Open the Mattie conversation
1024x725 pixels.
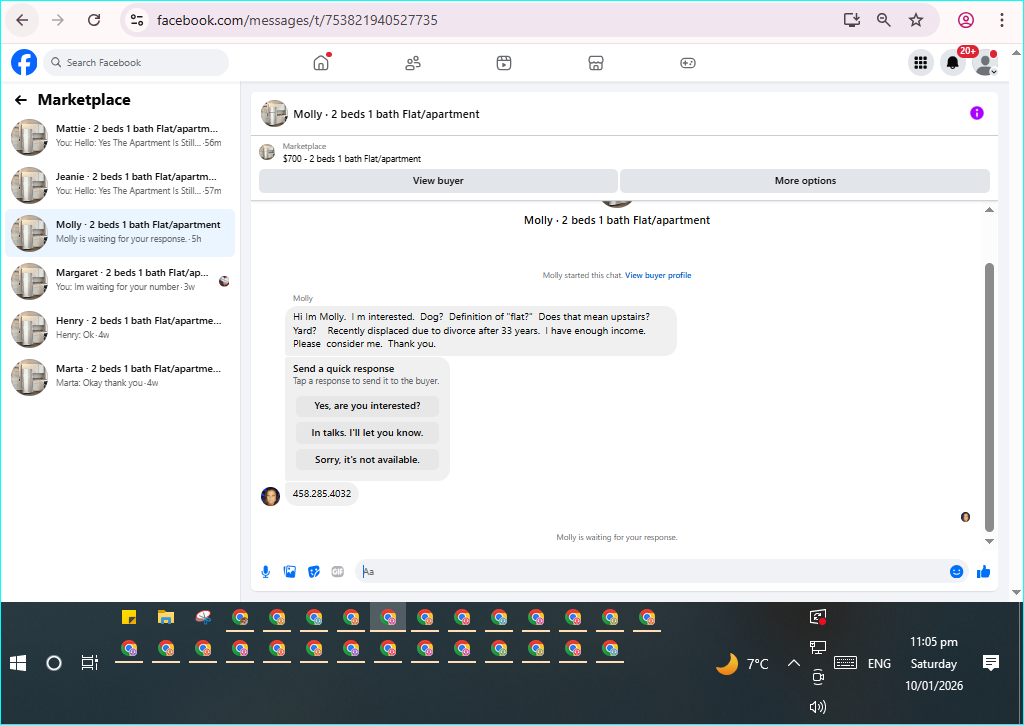click(x=120, y=137)
